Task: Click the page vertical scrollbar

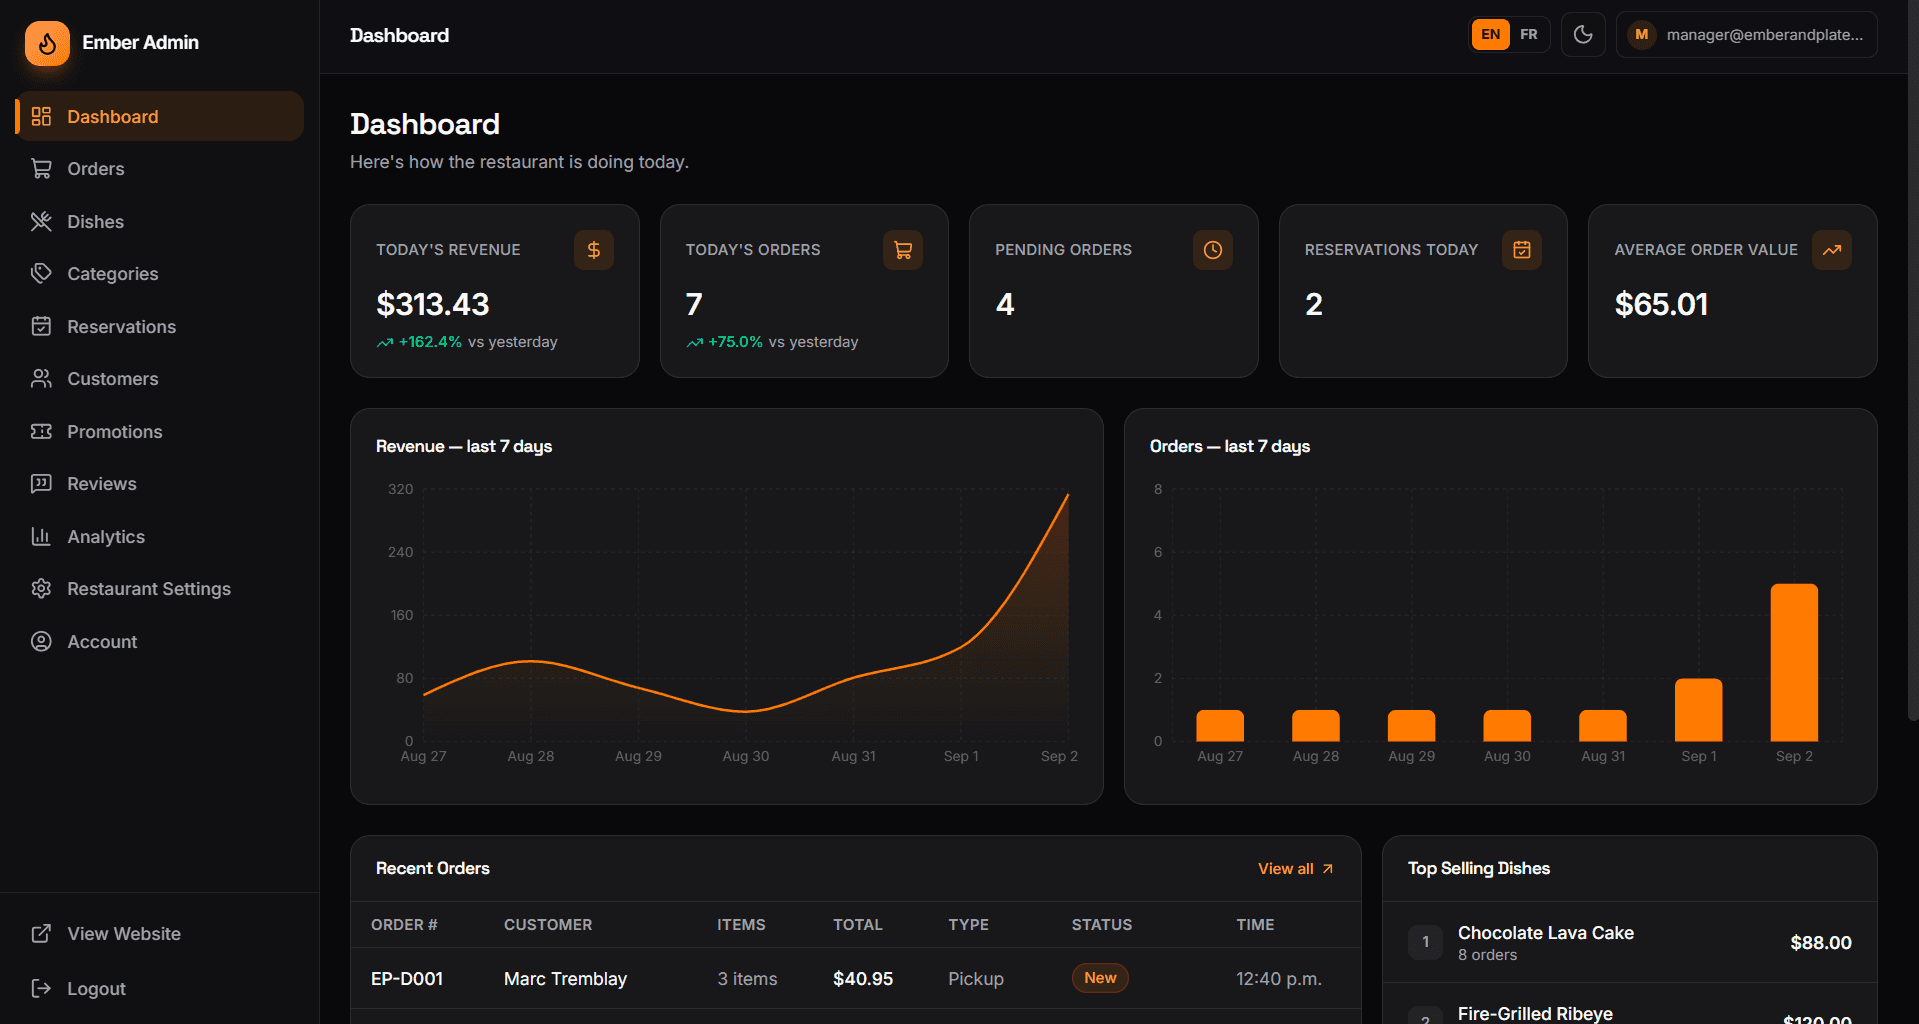Action: (x=1912, y=360)
